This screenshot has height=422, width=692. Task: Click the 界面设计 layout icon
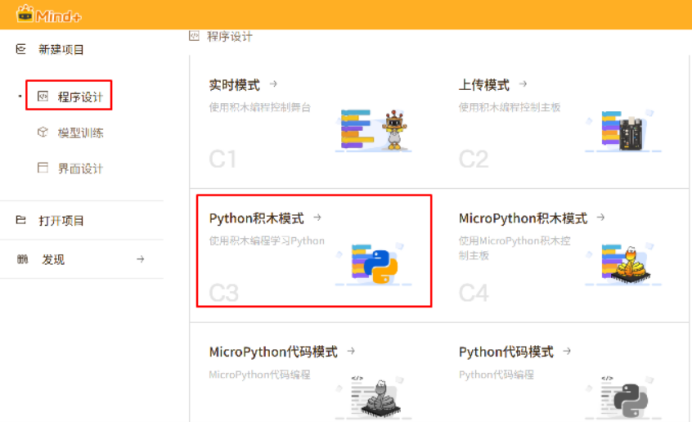(x=42, y=168)
